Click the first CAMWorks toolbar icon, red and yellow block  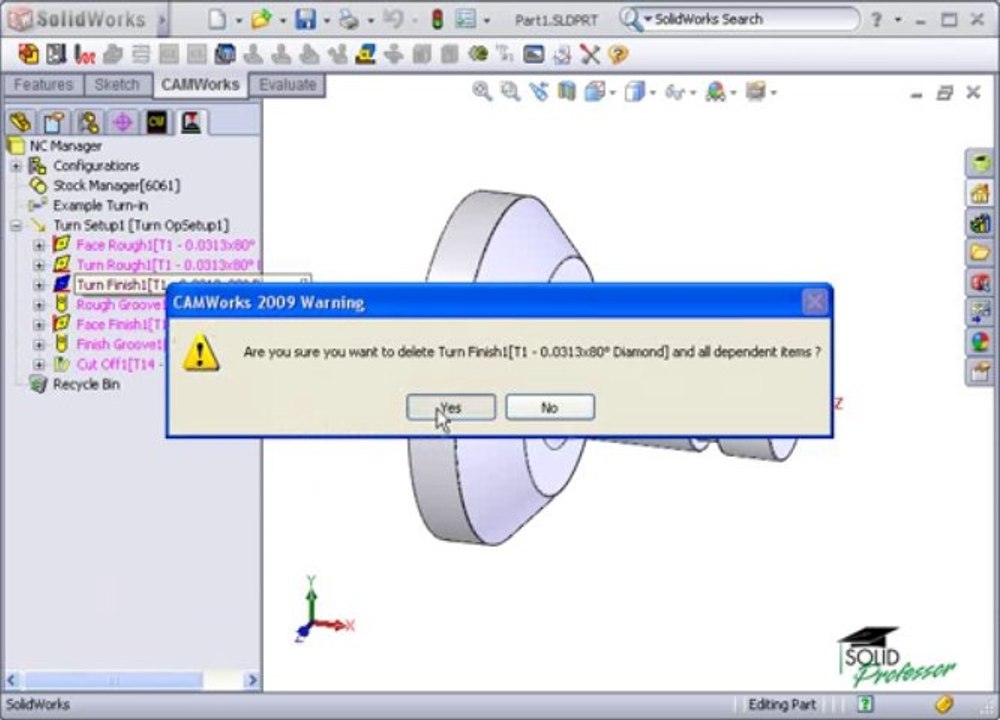(28, 54)
